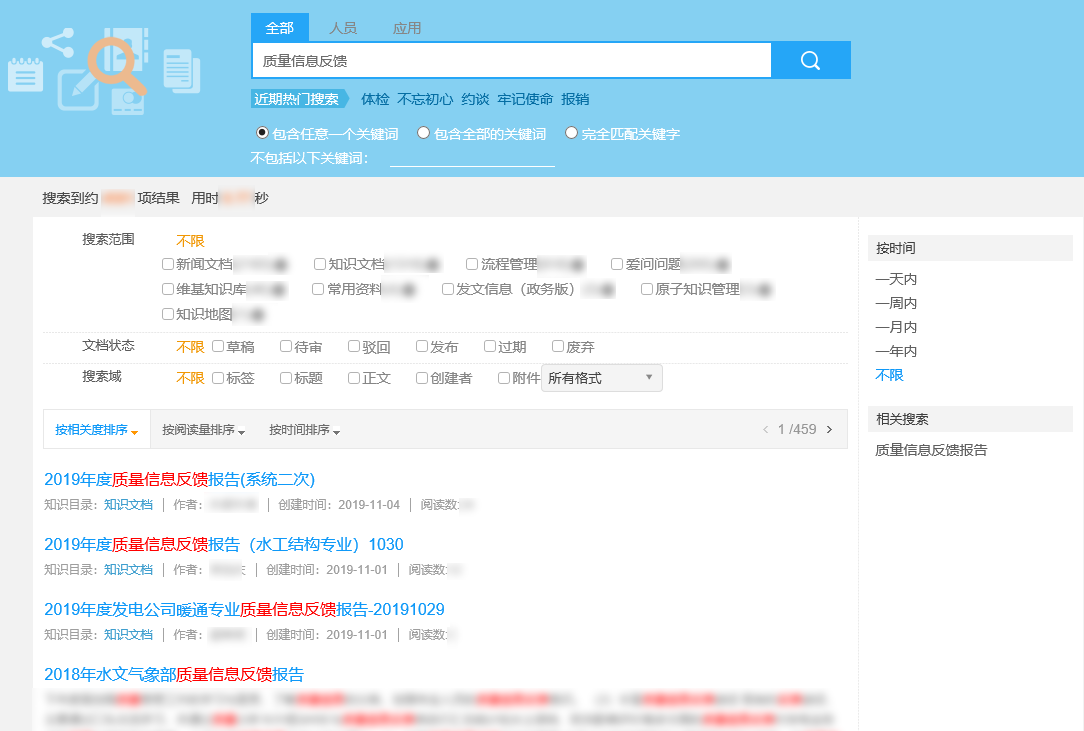Image resolution: width=1084 pixels, height=731 pixels.
Task: Open 按相关度排序 sort dropdown
Action: click(97, 429)
